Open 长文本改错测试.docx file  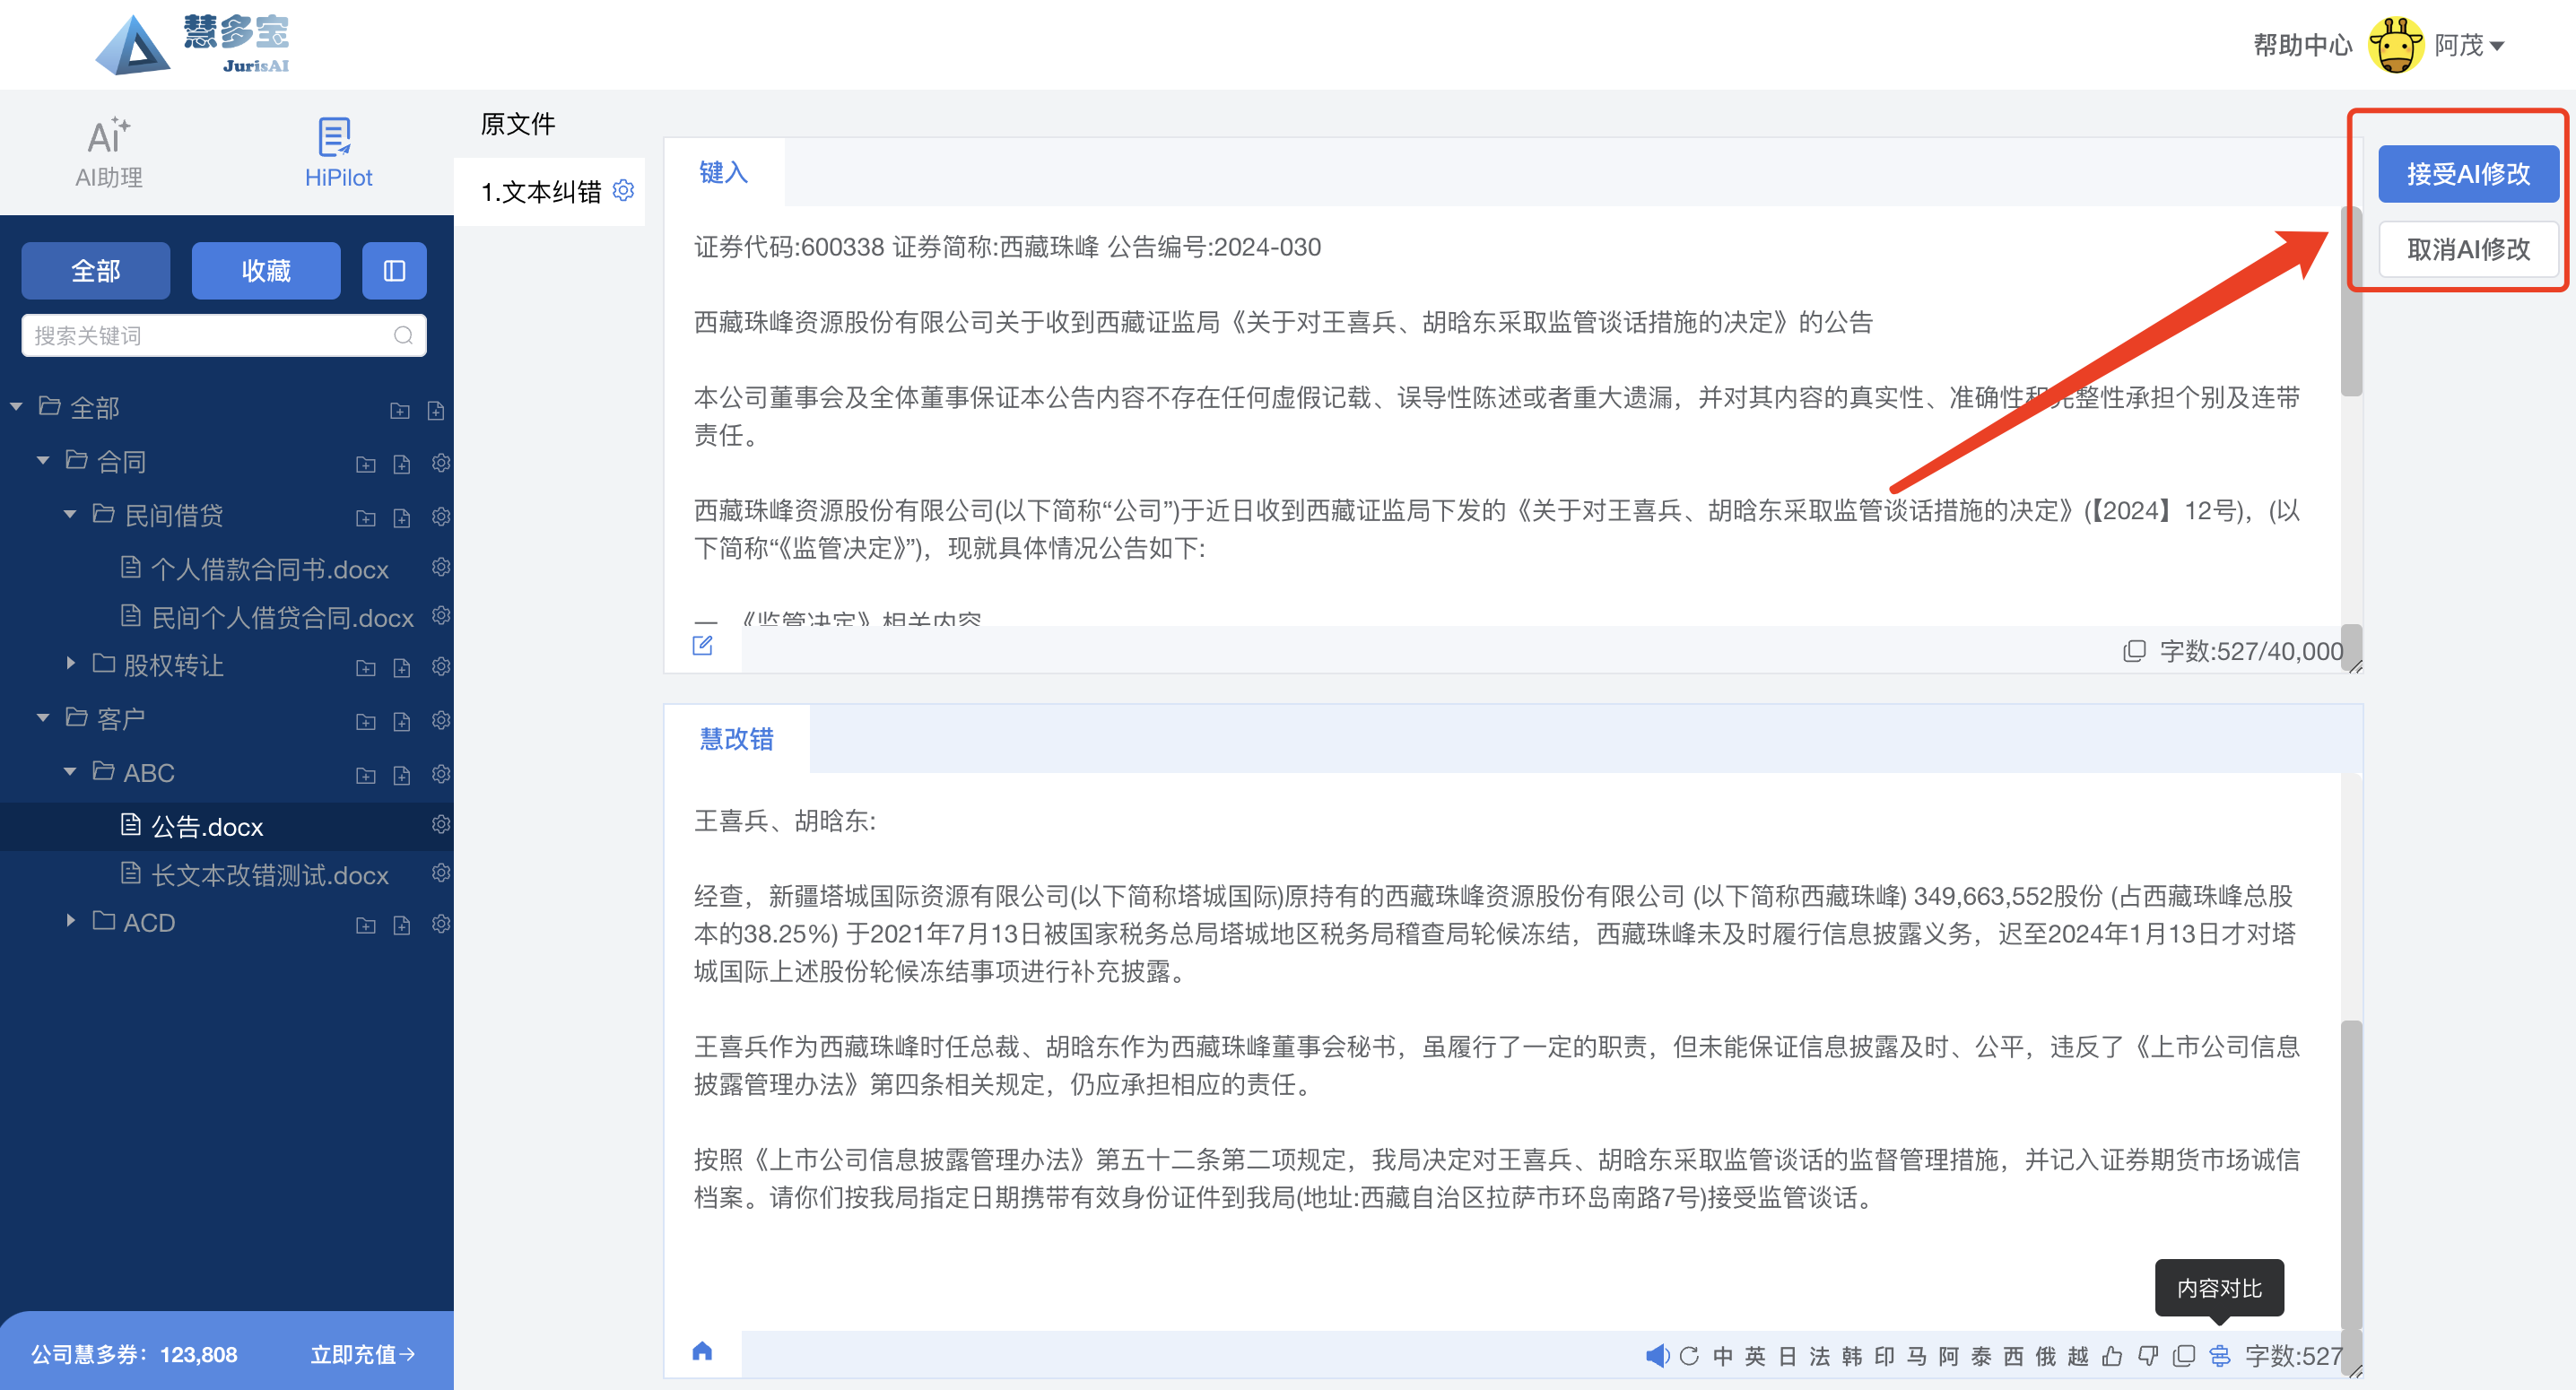point(269,875)
